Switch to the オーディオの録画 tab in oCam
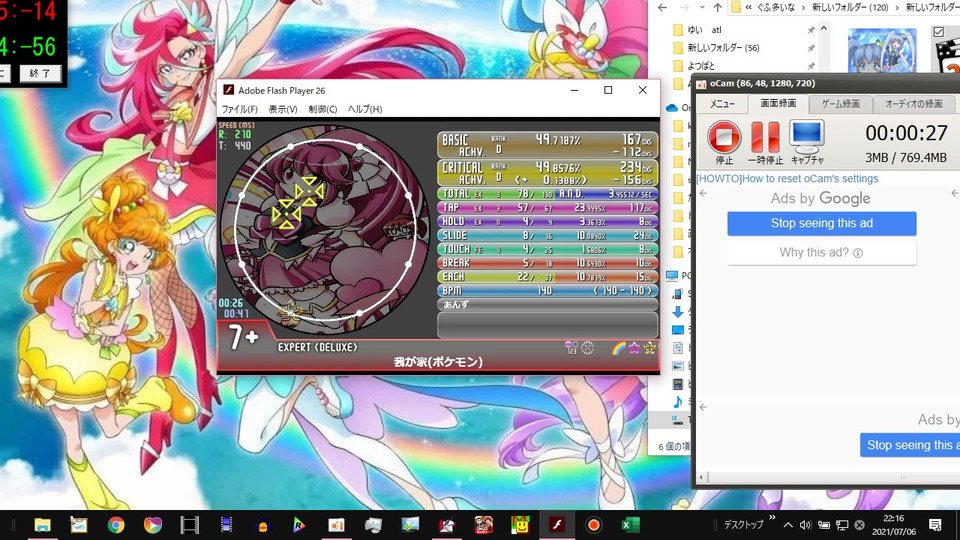This screenshot has height=540, width=960. (x=913, y=104)
